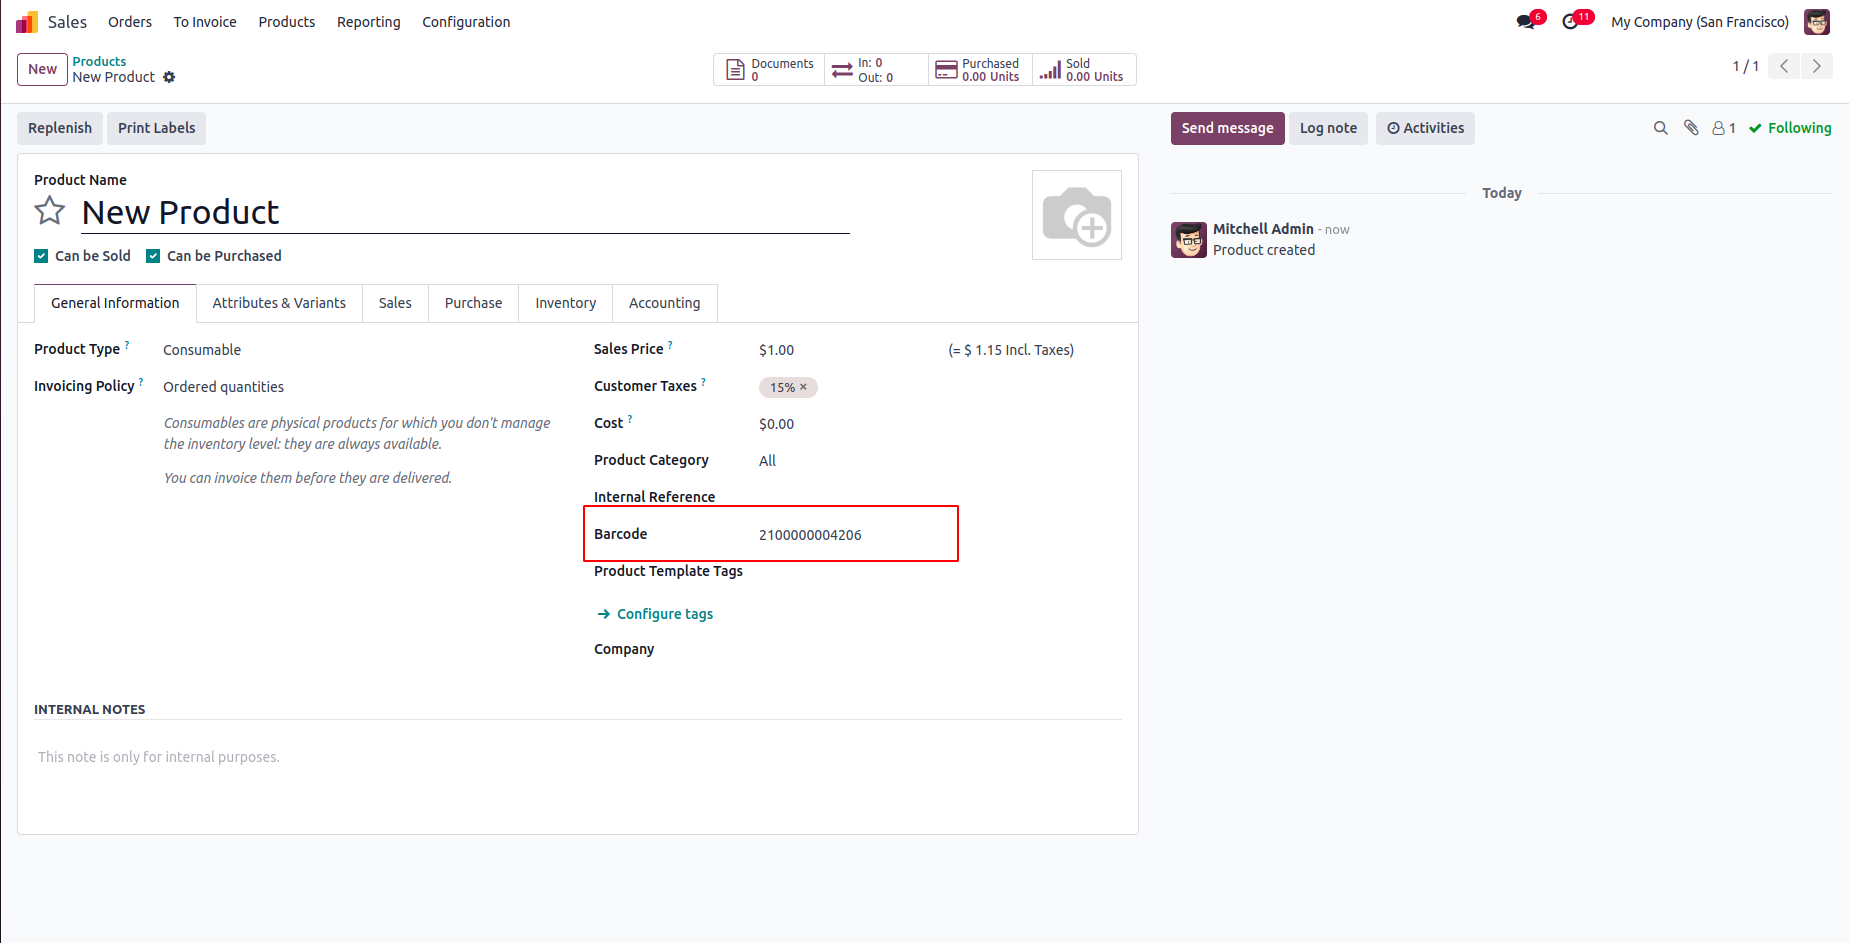Switch to Attributes & Variants tab

click(x=279, y=303)
